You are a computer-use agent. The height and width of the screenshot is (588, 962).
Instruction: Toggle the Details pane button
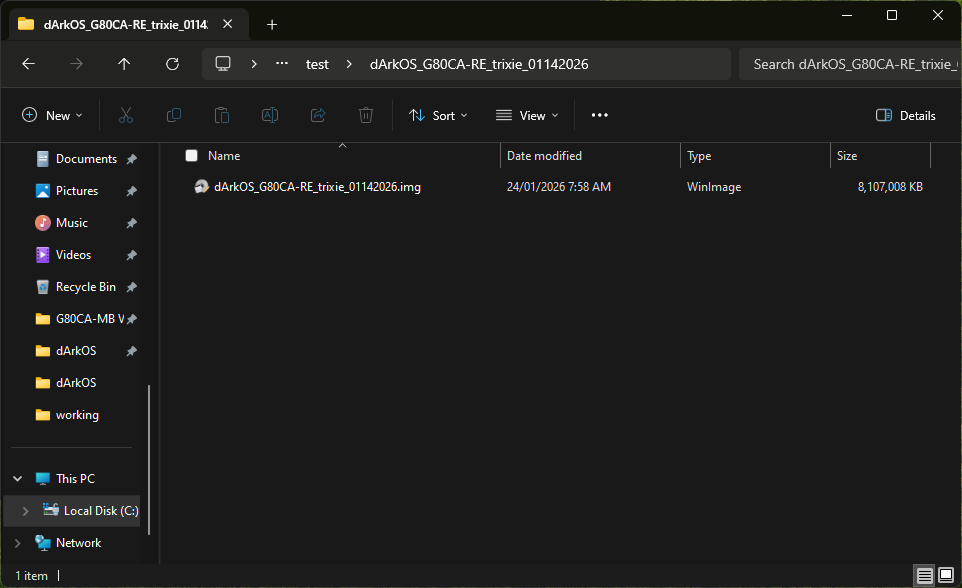[906, 115]
